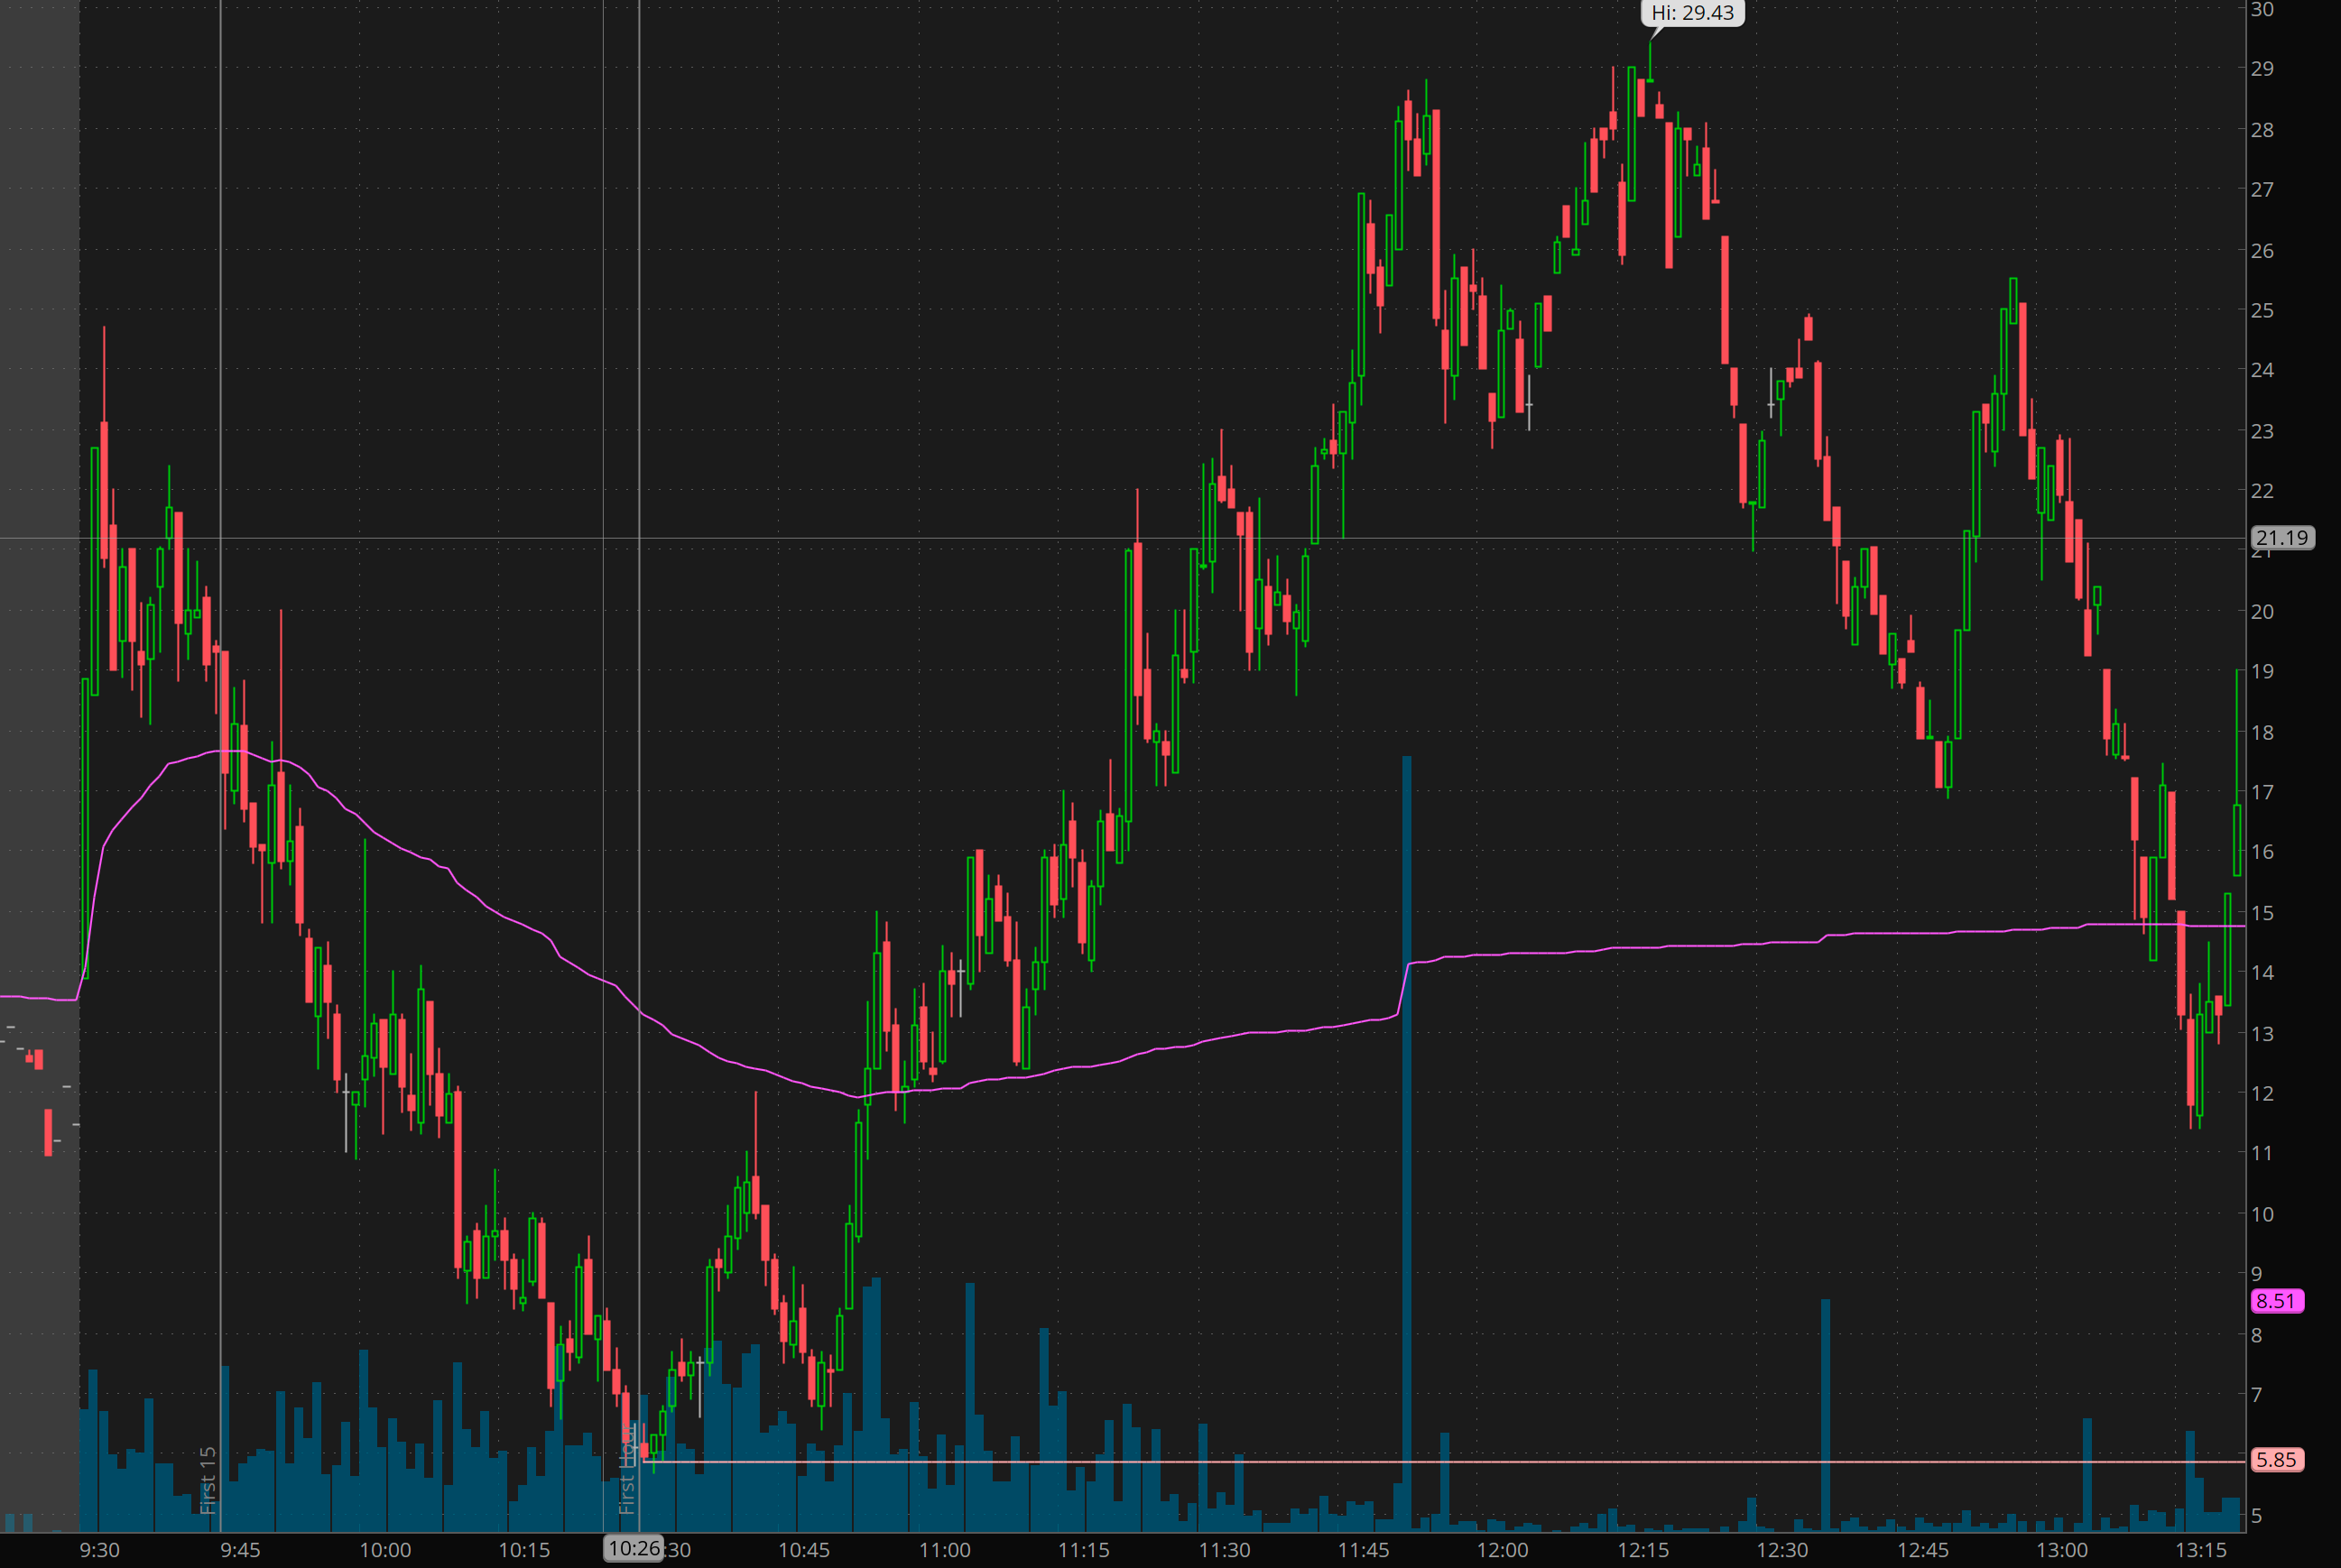Click the Hi: 29.43 price bubble
Screen dimensions: 2341x1568
[1692, 13]
